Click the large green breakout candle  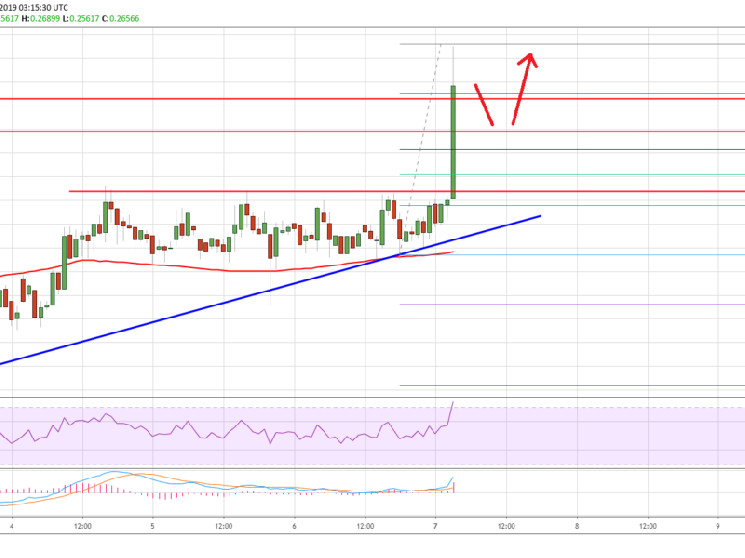pos(453,142)
